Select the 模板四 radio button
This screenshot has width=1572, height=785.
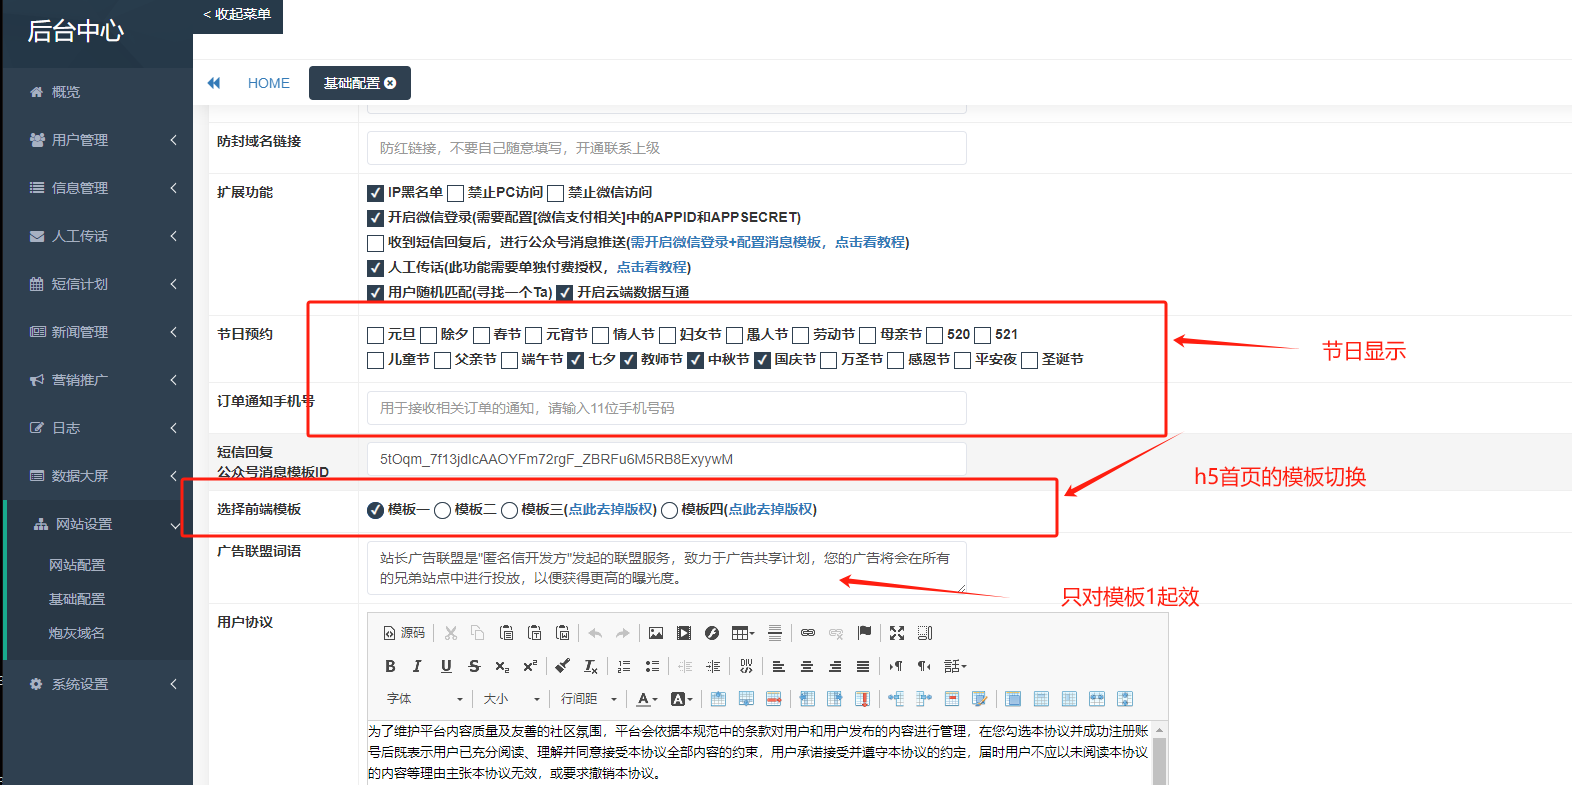point(670,510)
